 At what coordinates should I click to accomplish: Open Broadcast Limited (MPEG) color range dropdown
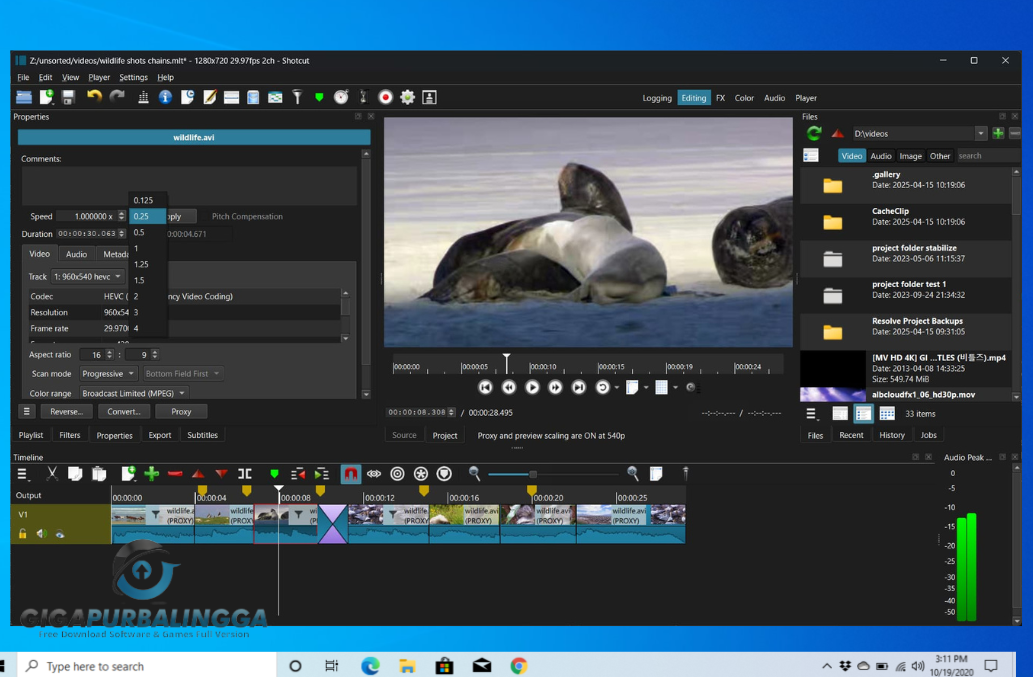click(133, 393)
